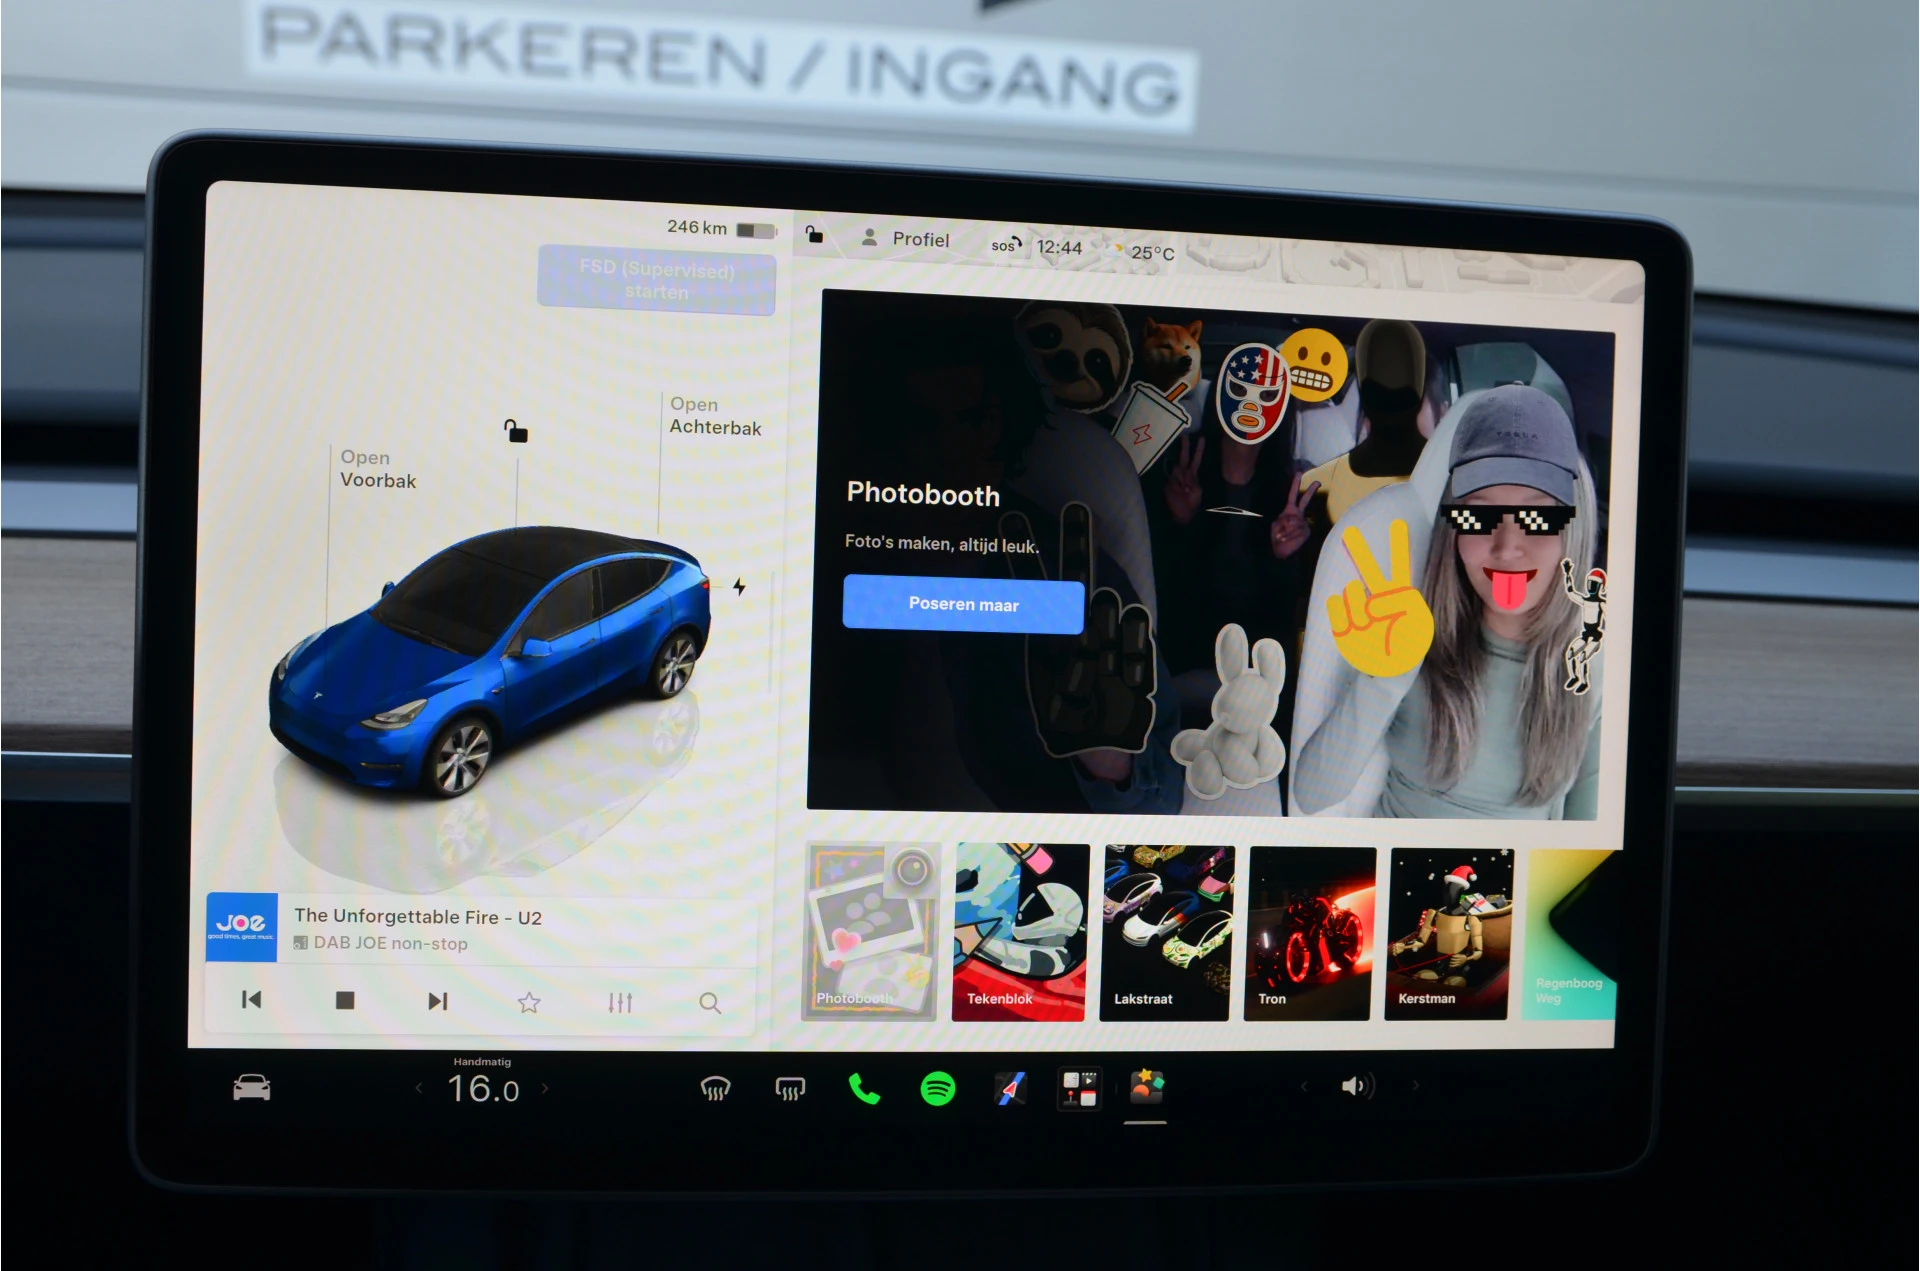Screen dimensions: 1920x1271
Task: Tap the Joe radio station logo
Action: (x=241, y=927)
